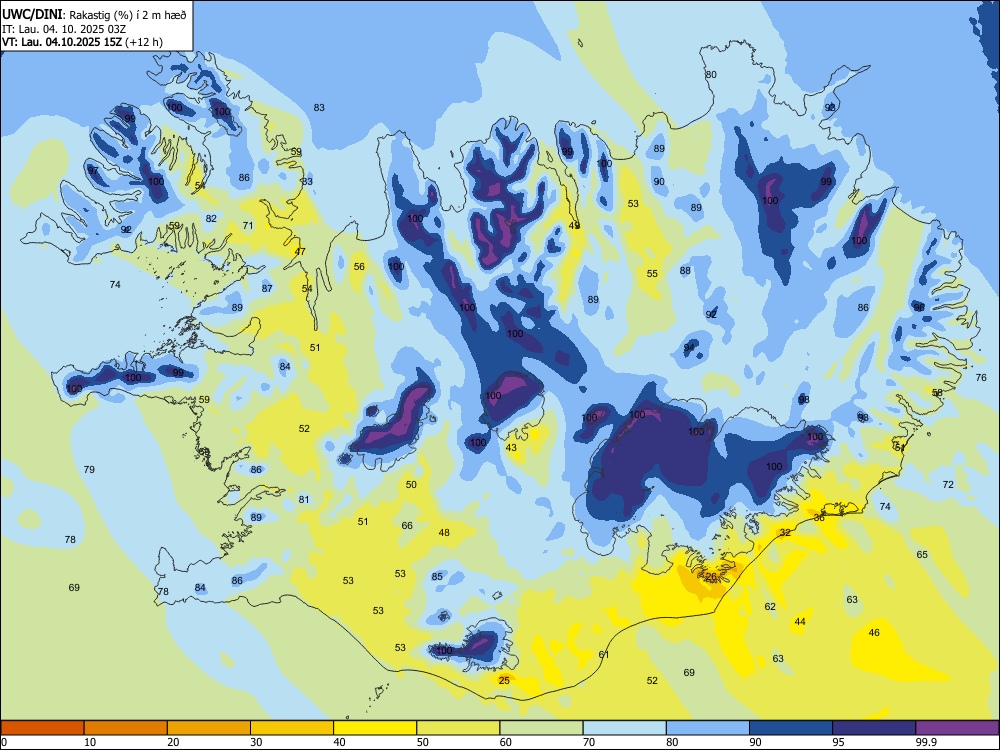Click the dark blue 90–95 legend swatch
This screenshot has height=750, width=1000.
791,728
